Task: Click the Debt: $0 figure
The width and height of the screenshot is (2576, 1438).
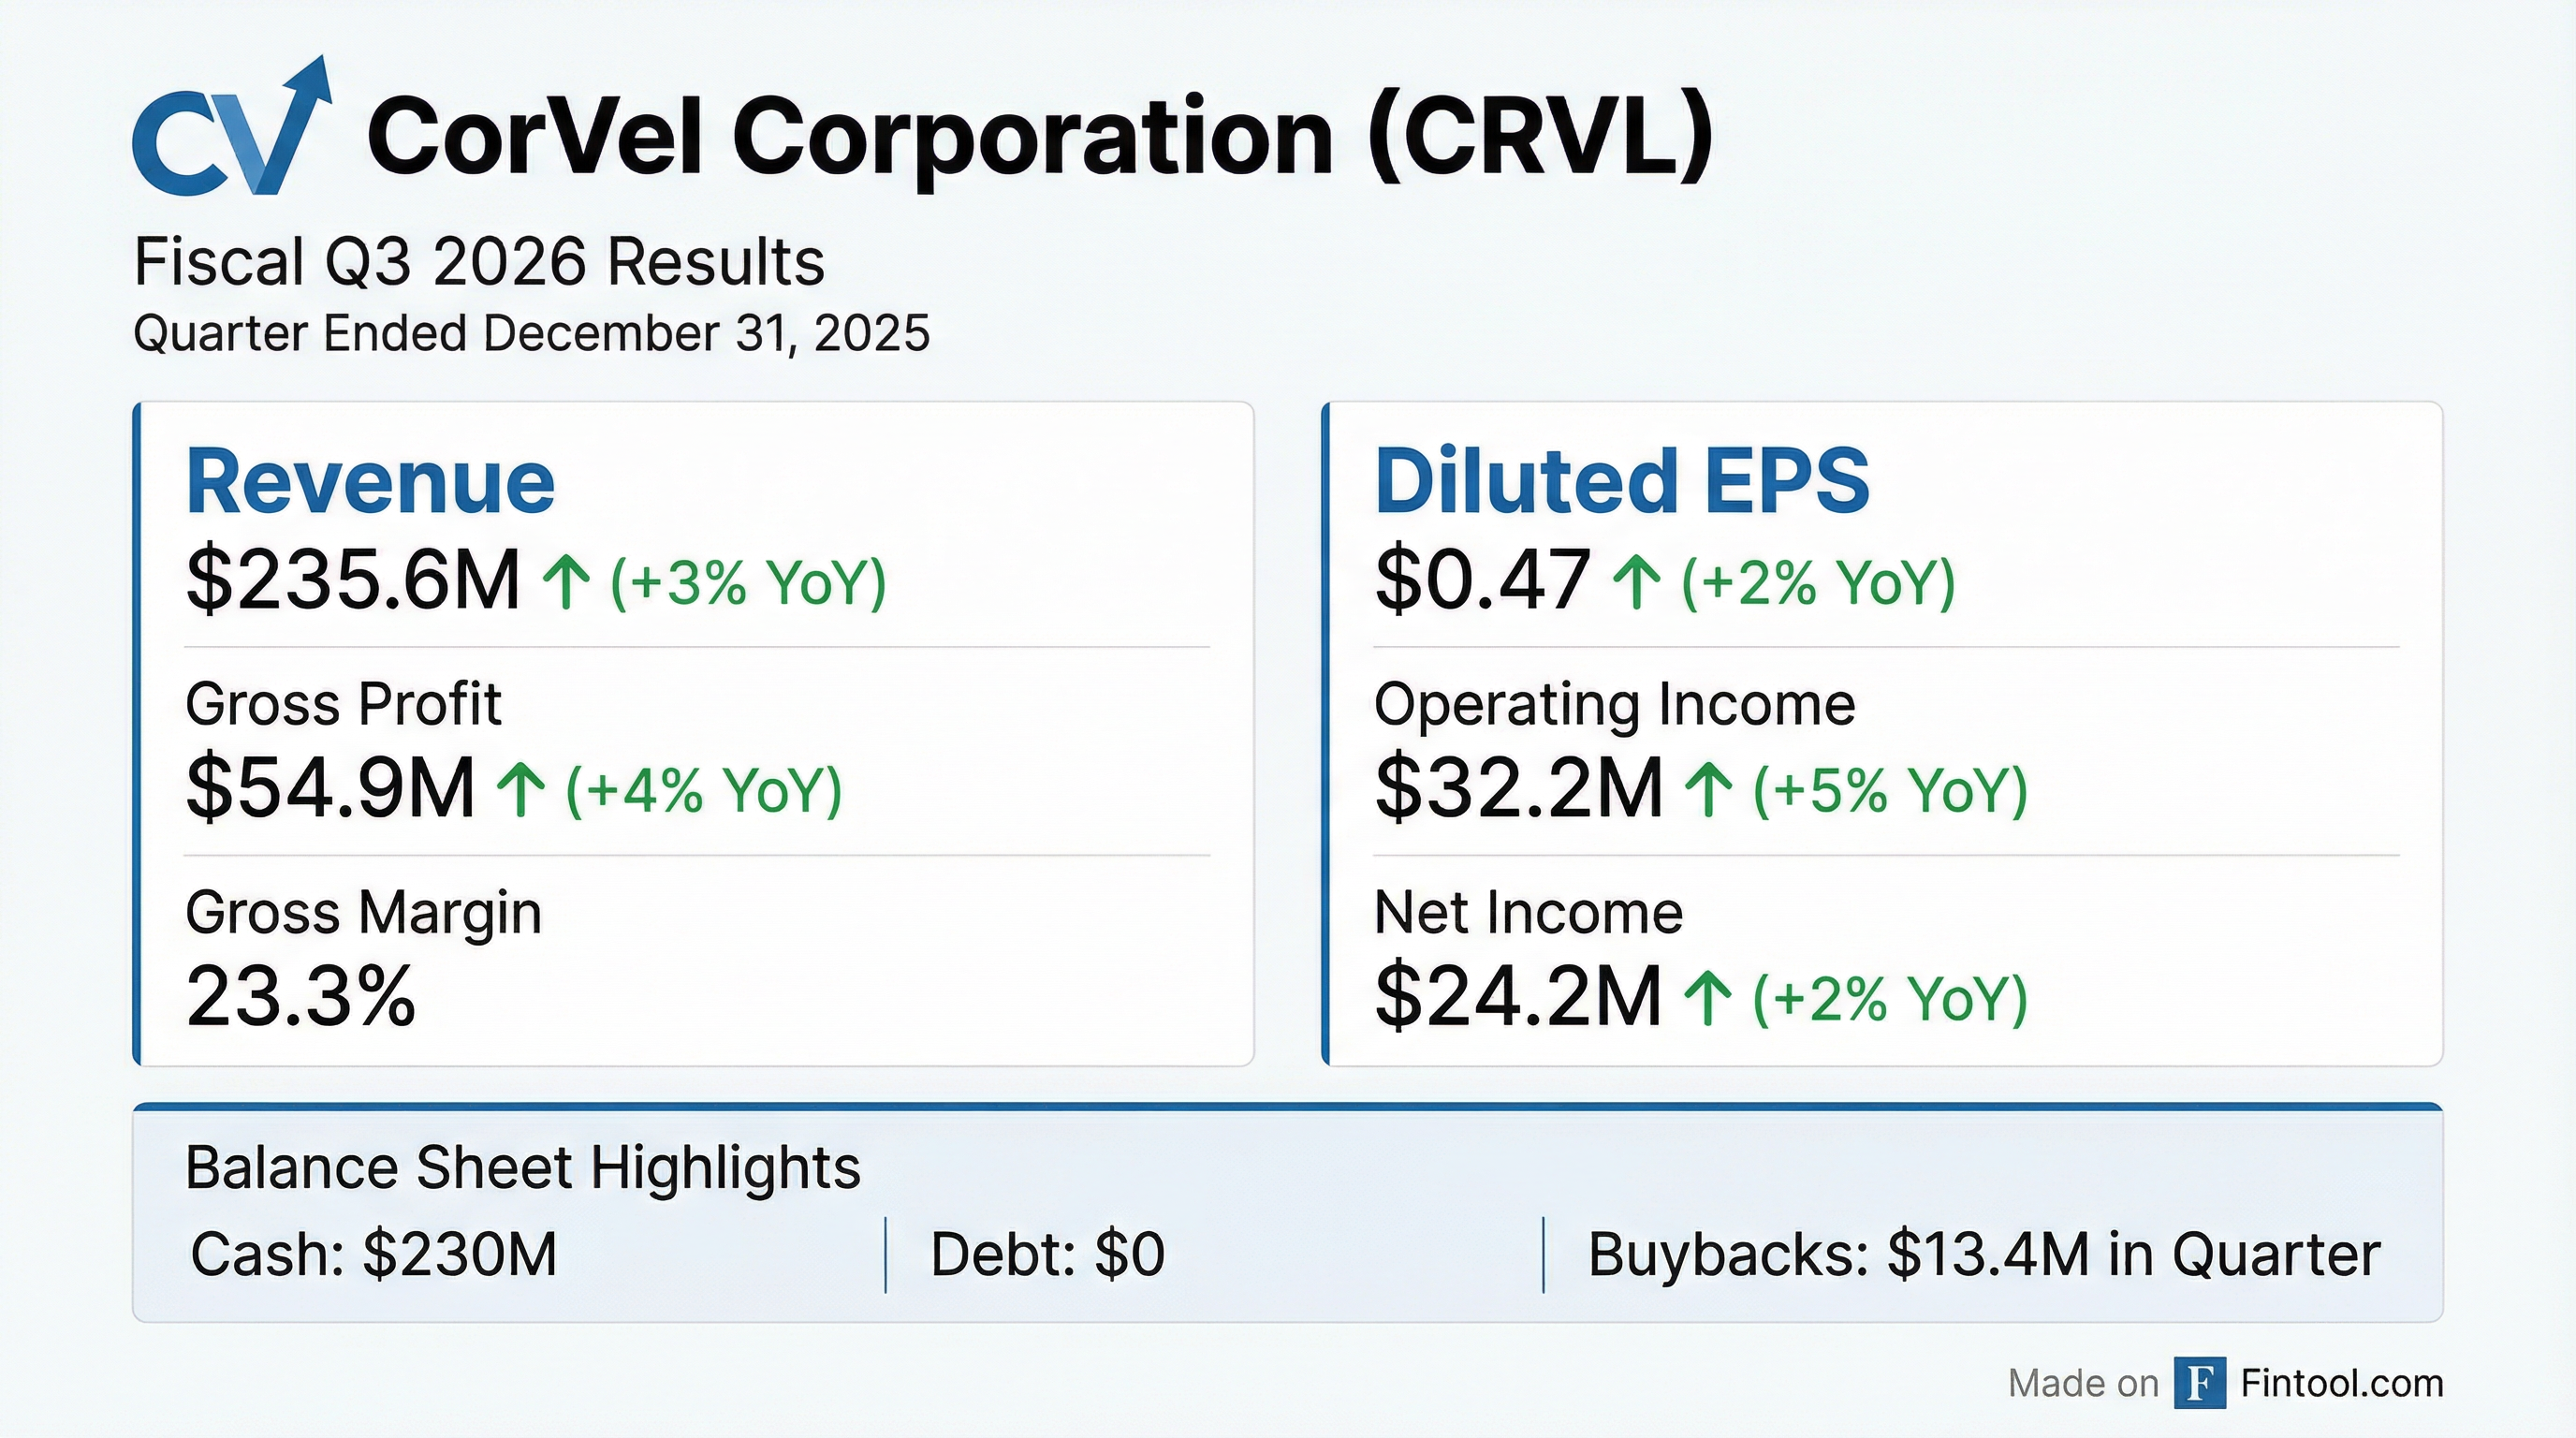Action: pyautogui.click(x=1047, y=1254)
